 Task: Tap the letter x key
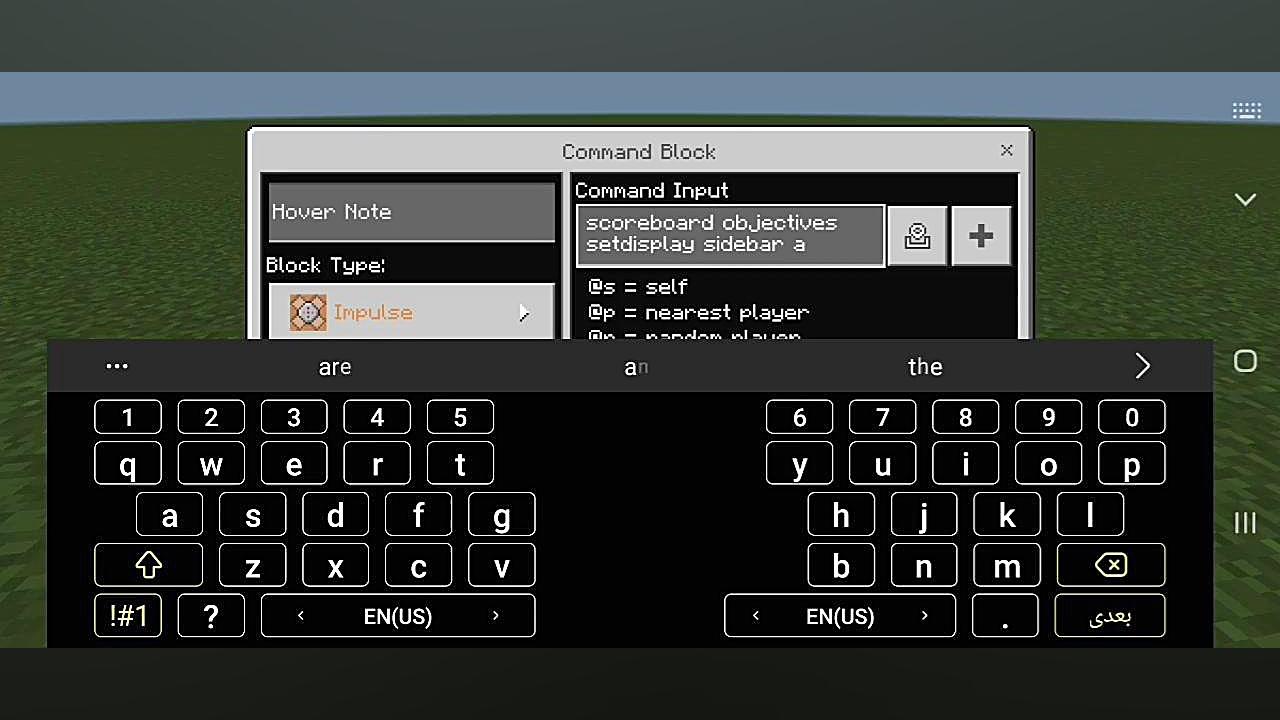[335, 565]
